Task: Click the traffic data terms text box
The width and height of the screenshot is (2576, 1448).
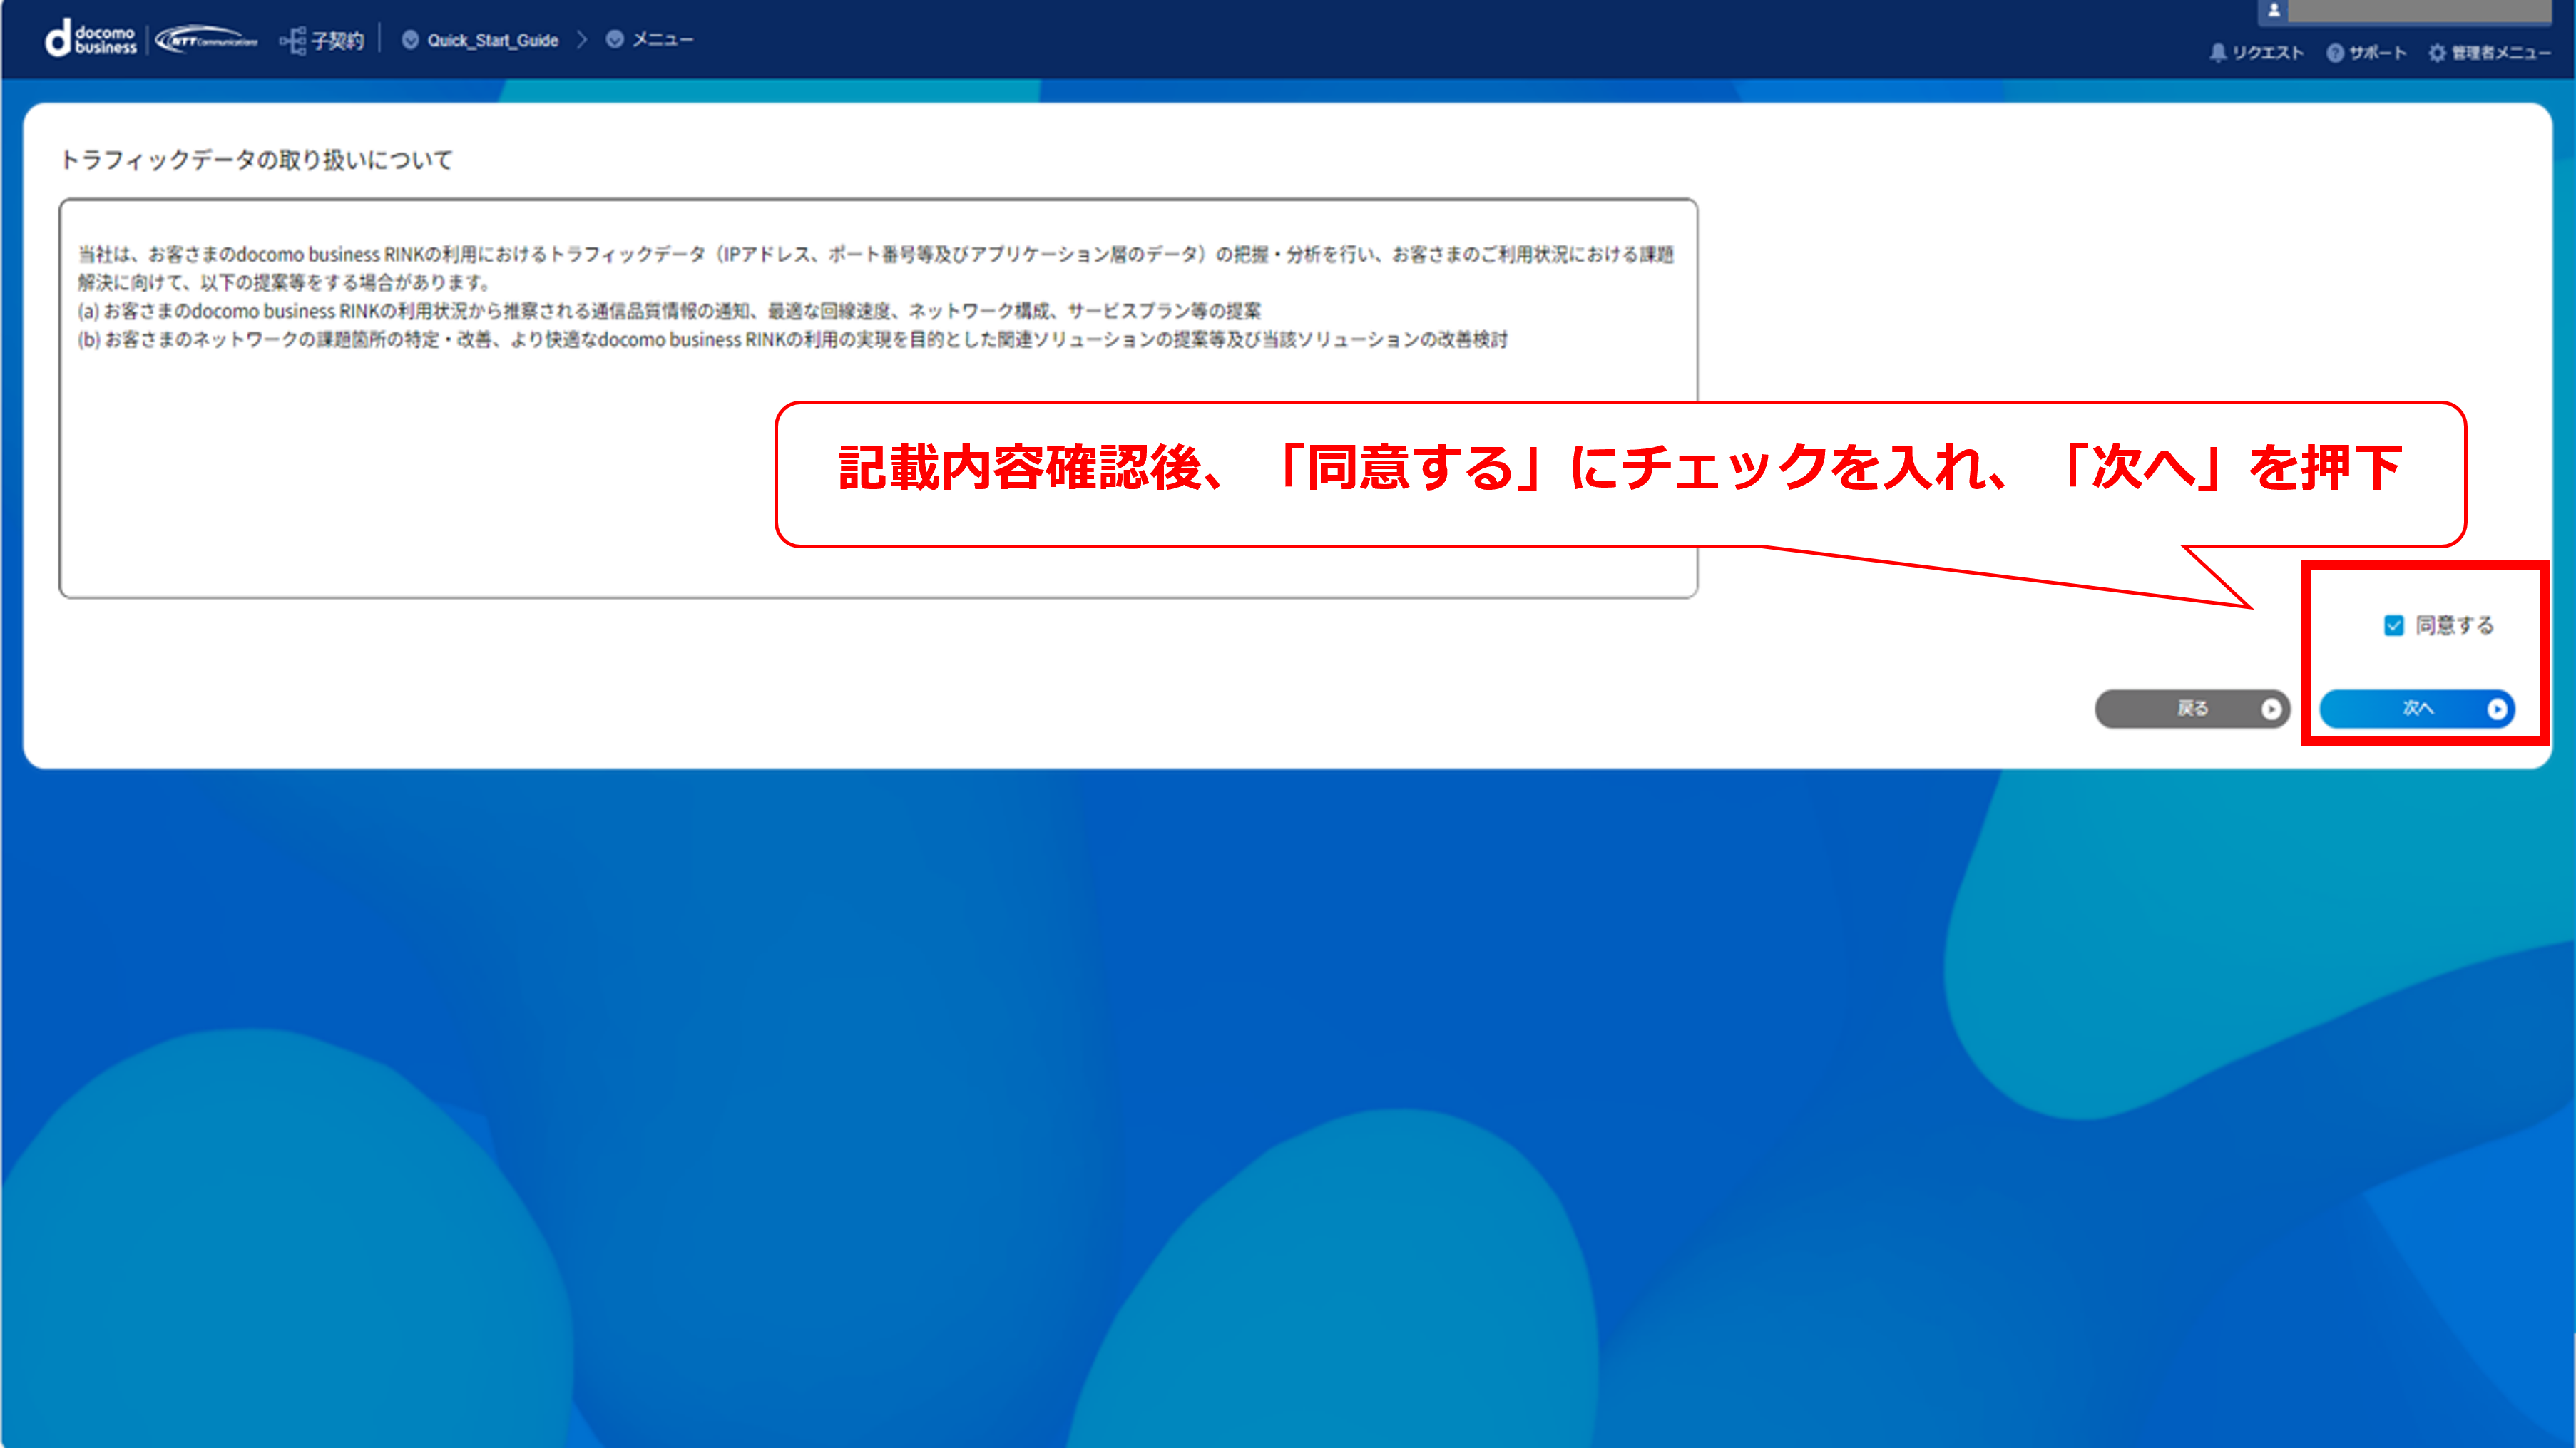Action: click(x=878, y=398)
